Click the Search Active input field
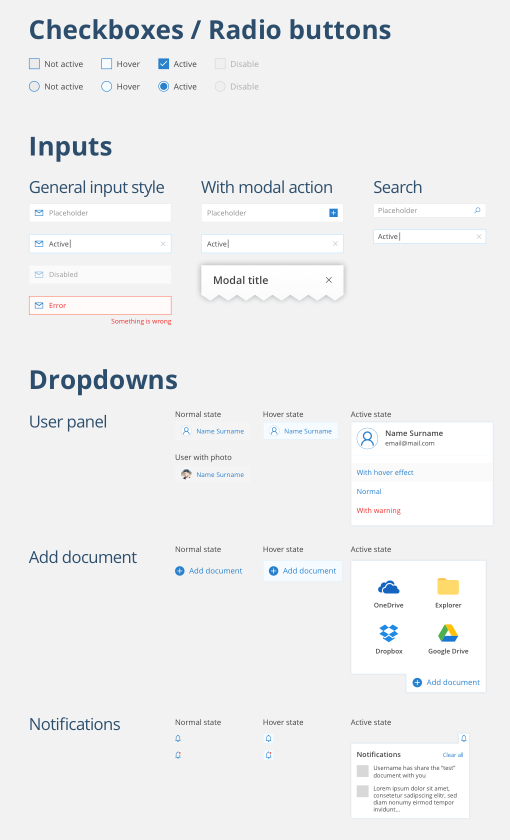This screenshot has height=840, width=510. click(430, 236)
